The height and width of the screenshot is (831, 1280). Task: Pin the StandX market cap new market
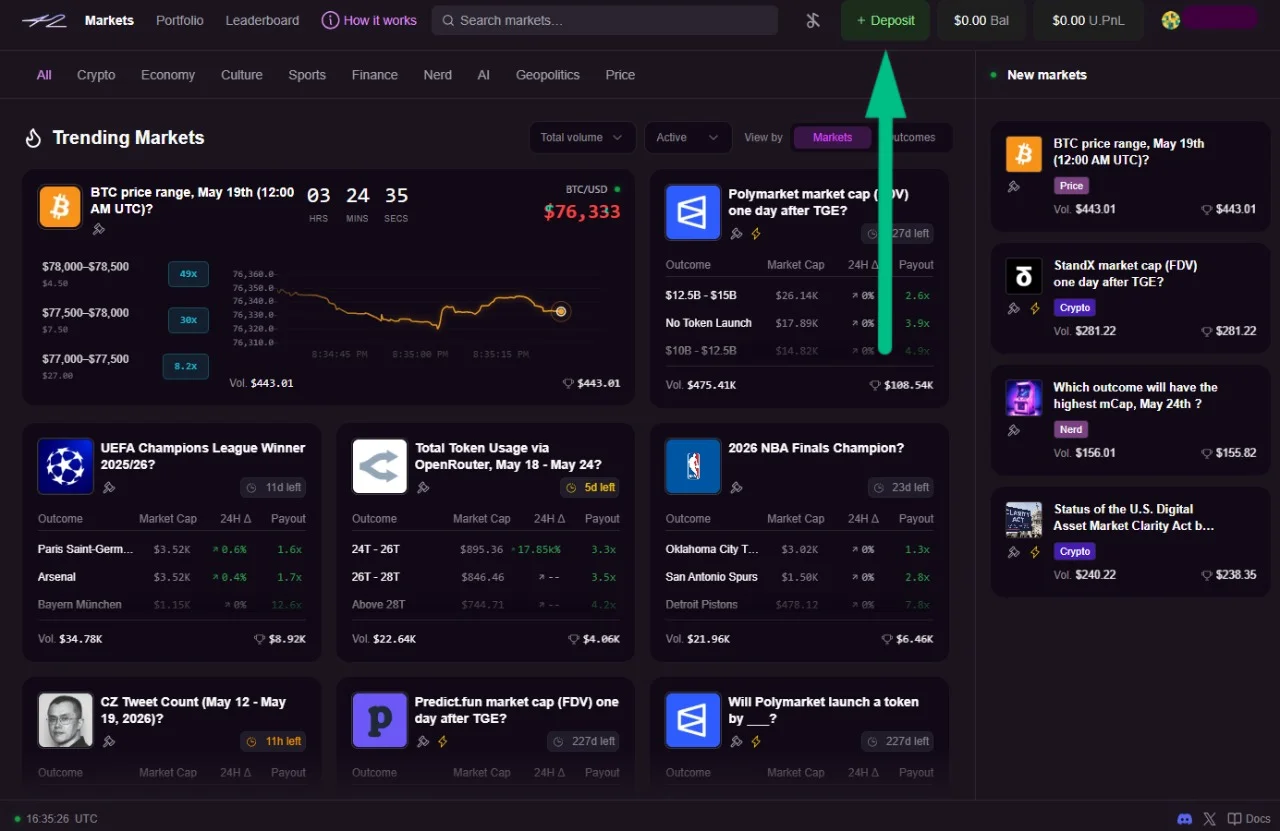1014,308
